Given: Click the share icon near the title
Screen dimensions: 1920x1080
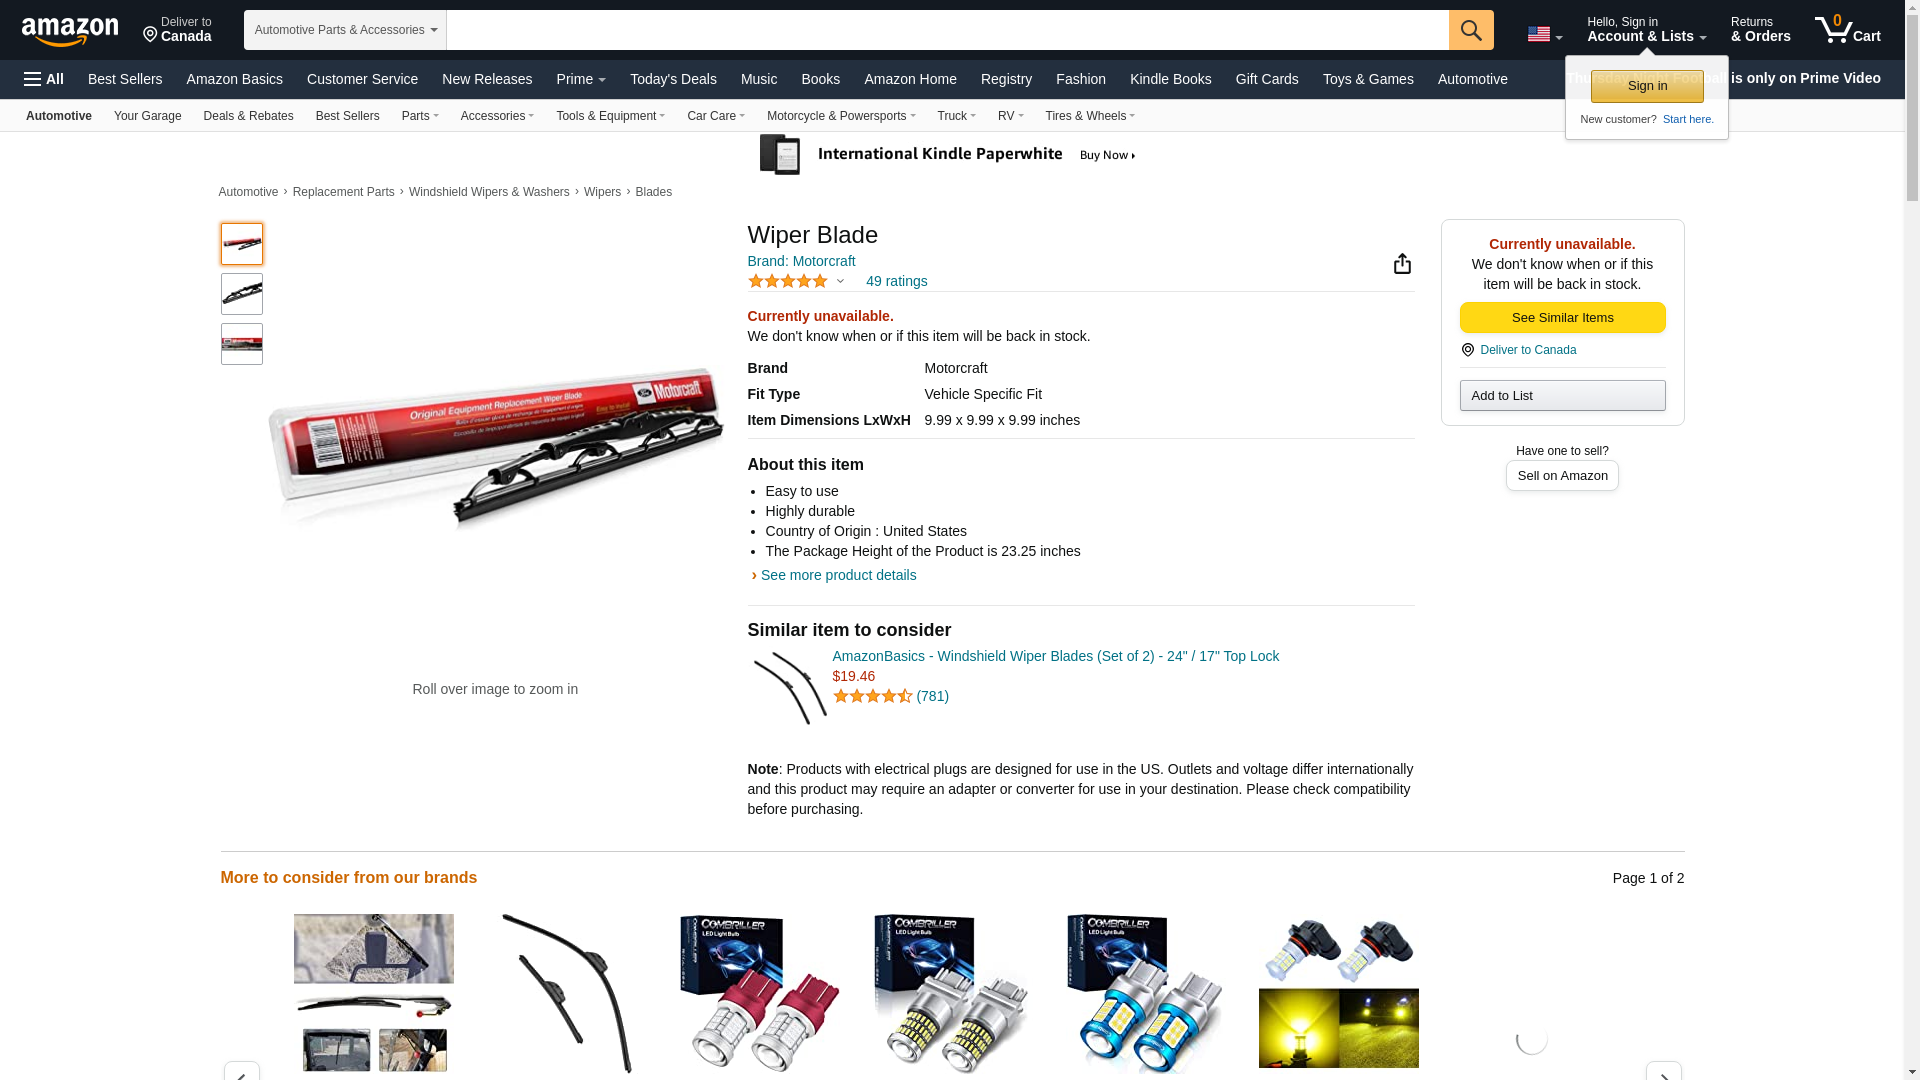Looking at the screenshot, I should point(1402,263).
